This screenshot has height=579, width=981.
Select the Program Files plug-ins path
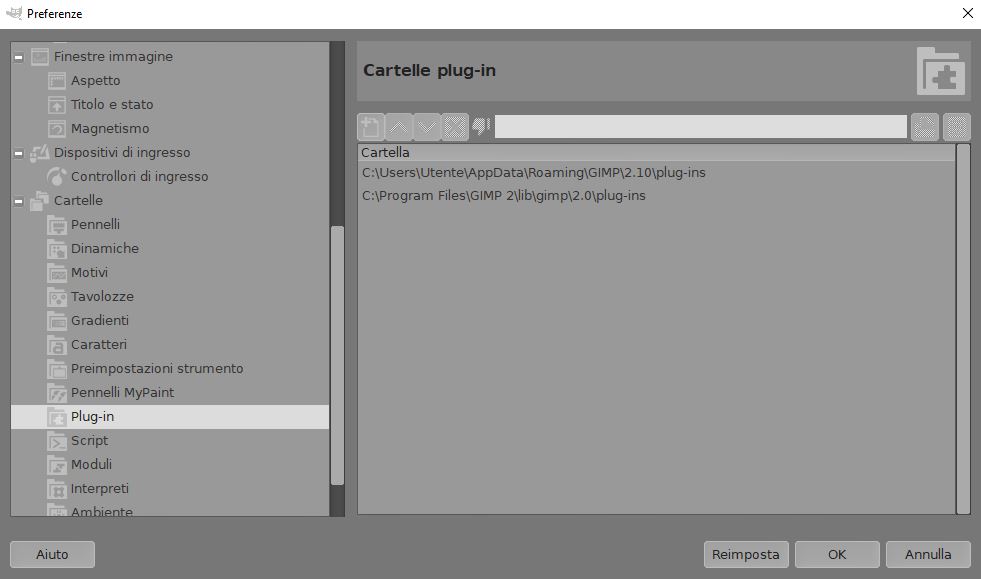(x=504, y=196)
